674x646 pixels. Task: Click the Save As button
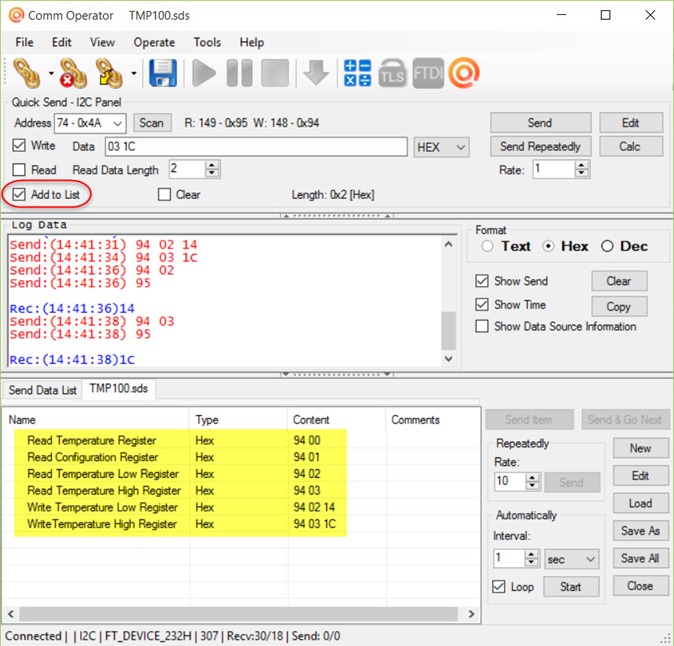640,531
